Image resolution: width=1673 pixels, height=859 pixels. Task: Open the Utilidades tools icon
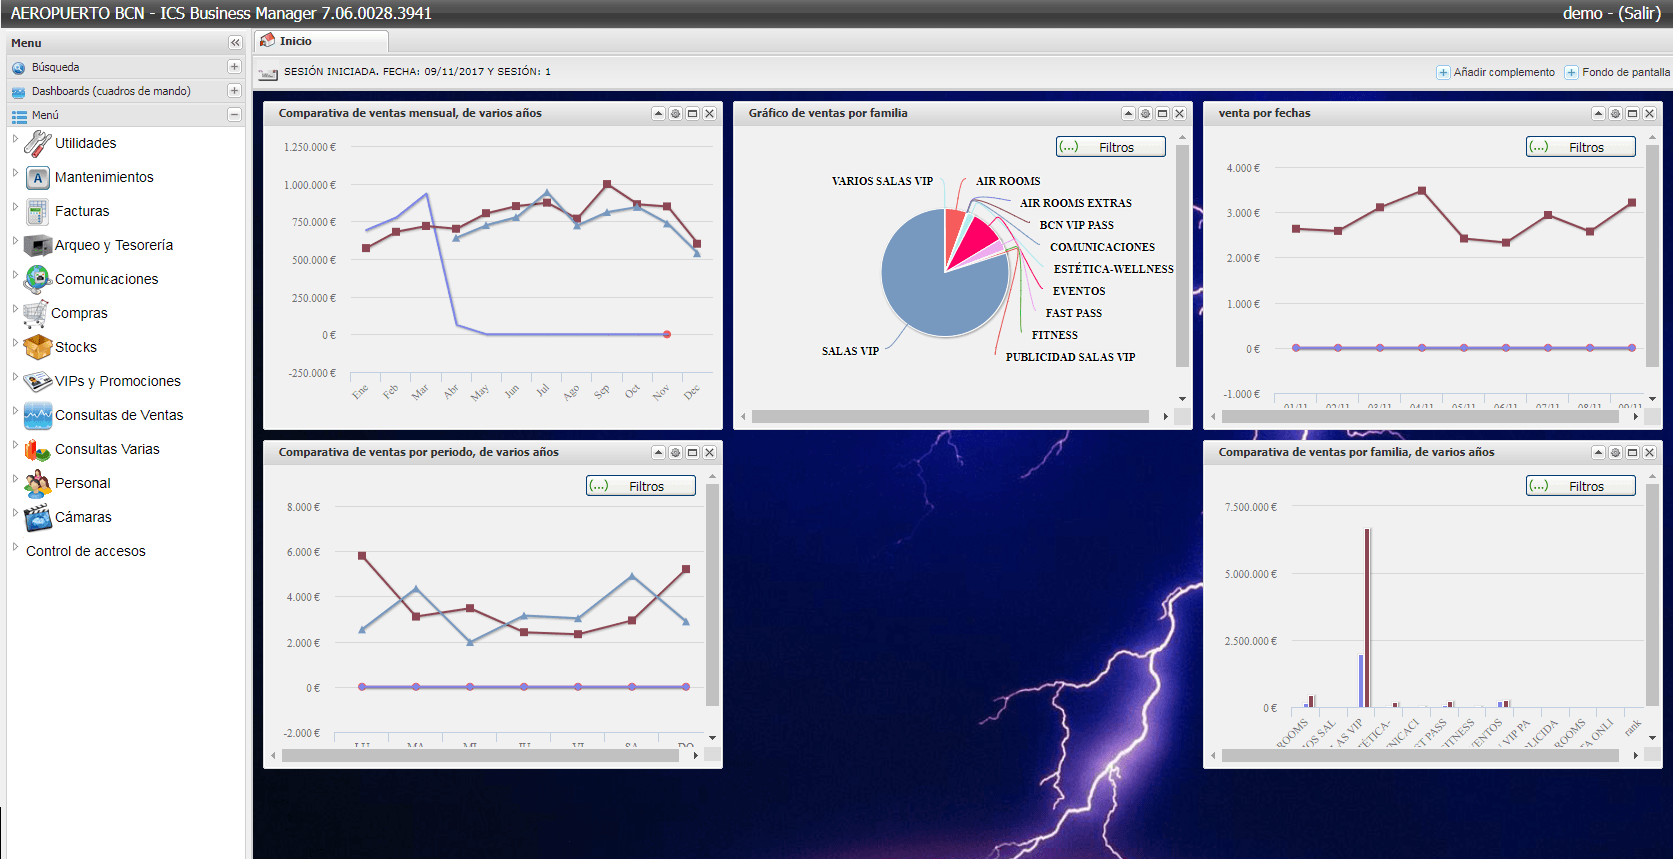[x=37, y=144]
